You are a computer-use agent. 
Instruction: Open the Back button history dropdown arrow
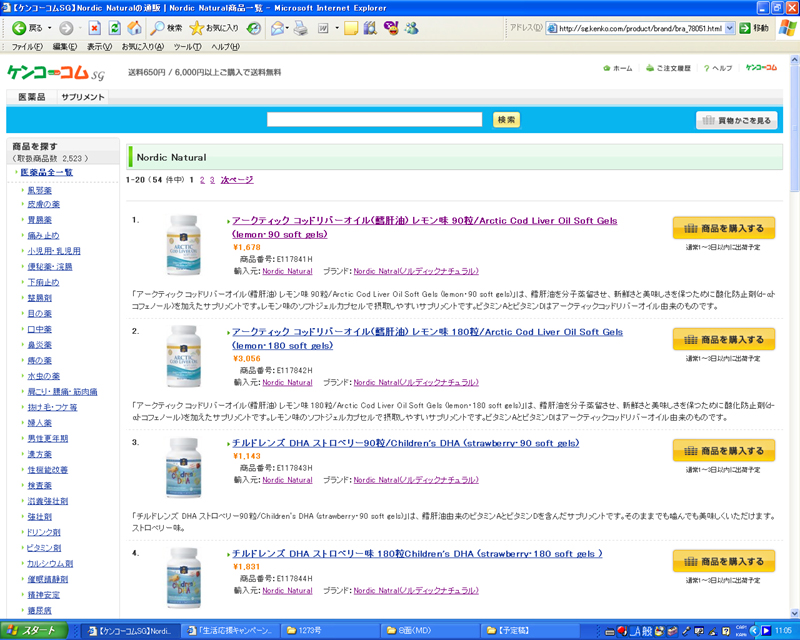50,28
